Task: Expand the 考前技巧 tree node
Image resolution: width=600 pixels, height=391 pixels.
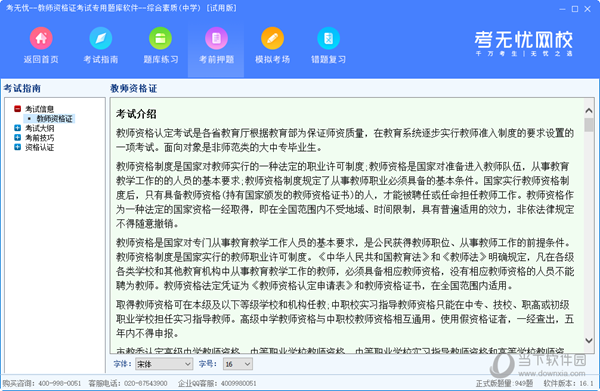Action: (x=17, y=137)
